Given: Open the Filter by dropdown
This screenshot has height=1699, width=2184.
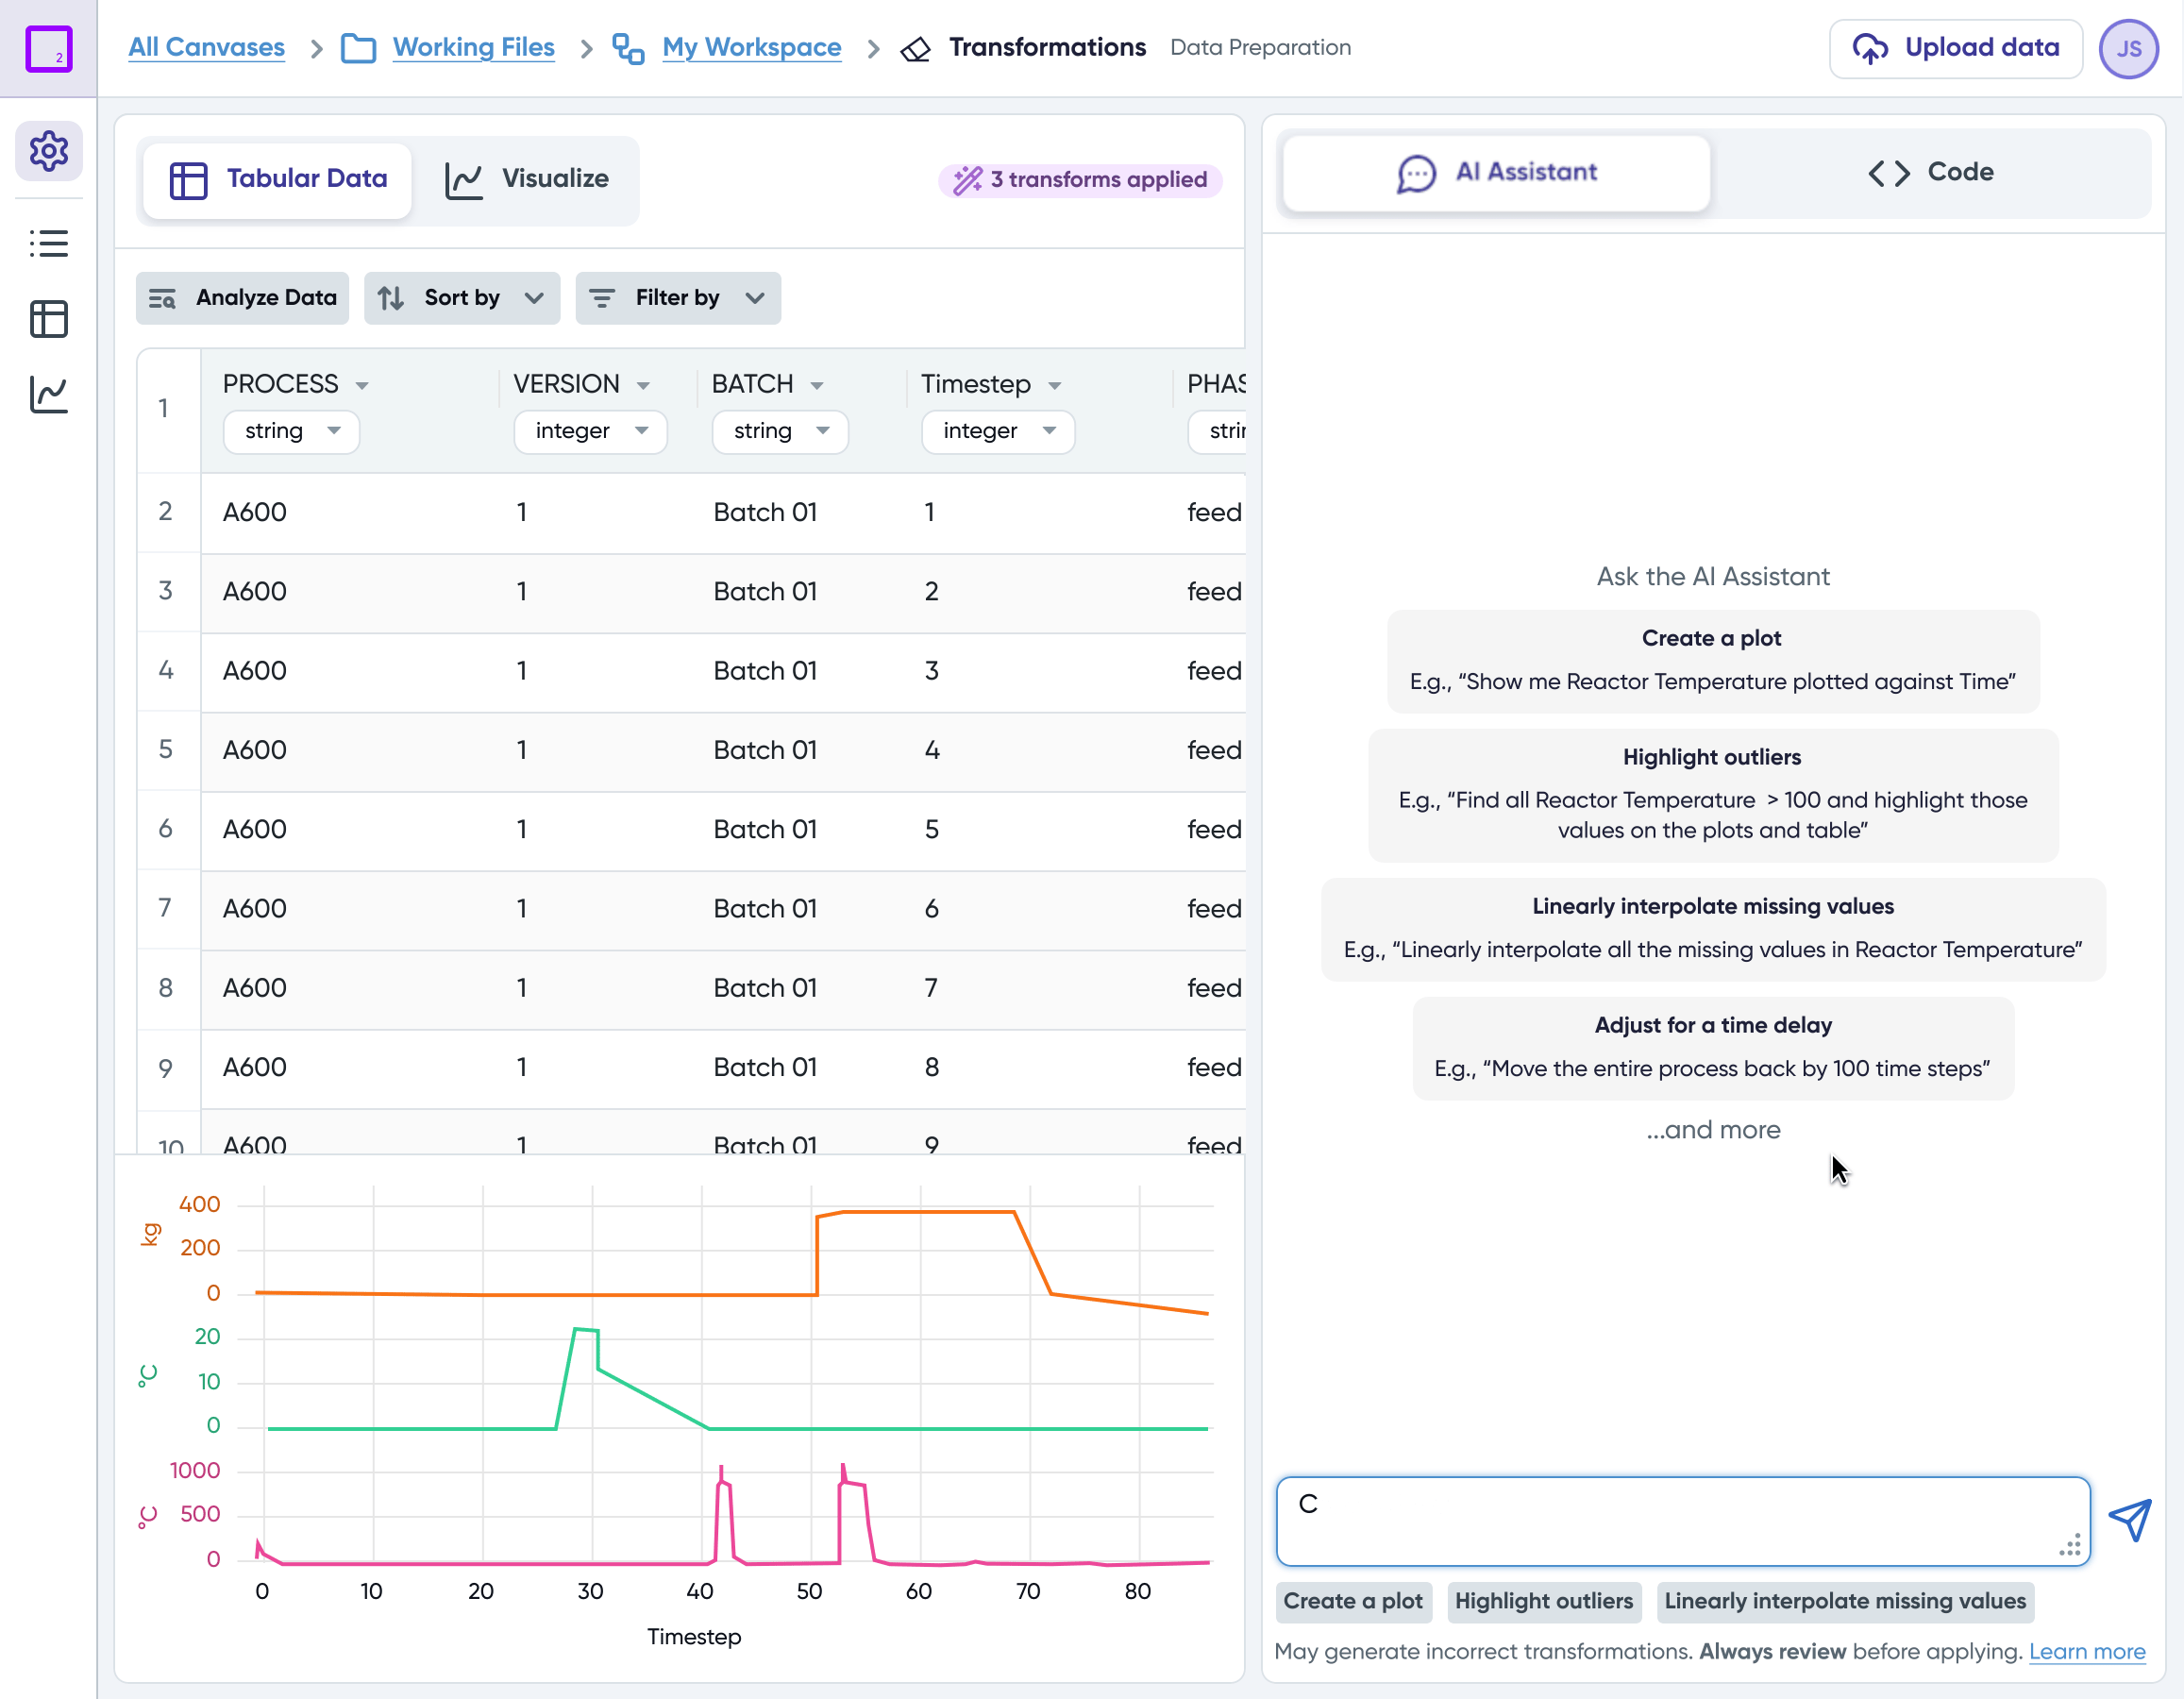Looking at the screenshot, I should pyautogui.click(x=677, y=298).
